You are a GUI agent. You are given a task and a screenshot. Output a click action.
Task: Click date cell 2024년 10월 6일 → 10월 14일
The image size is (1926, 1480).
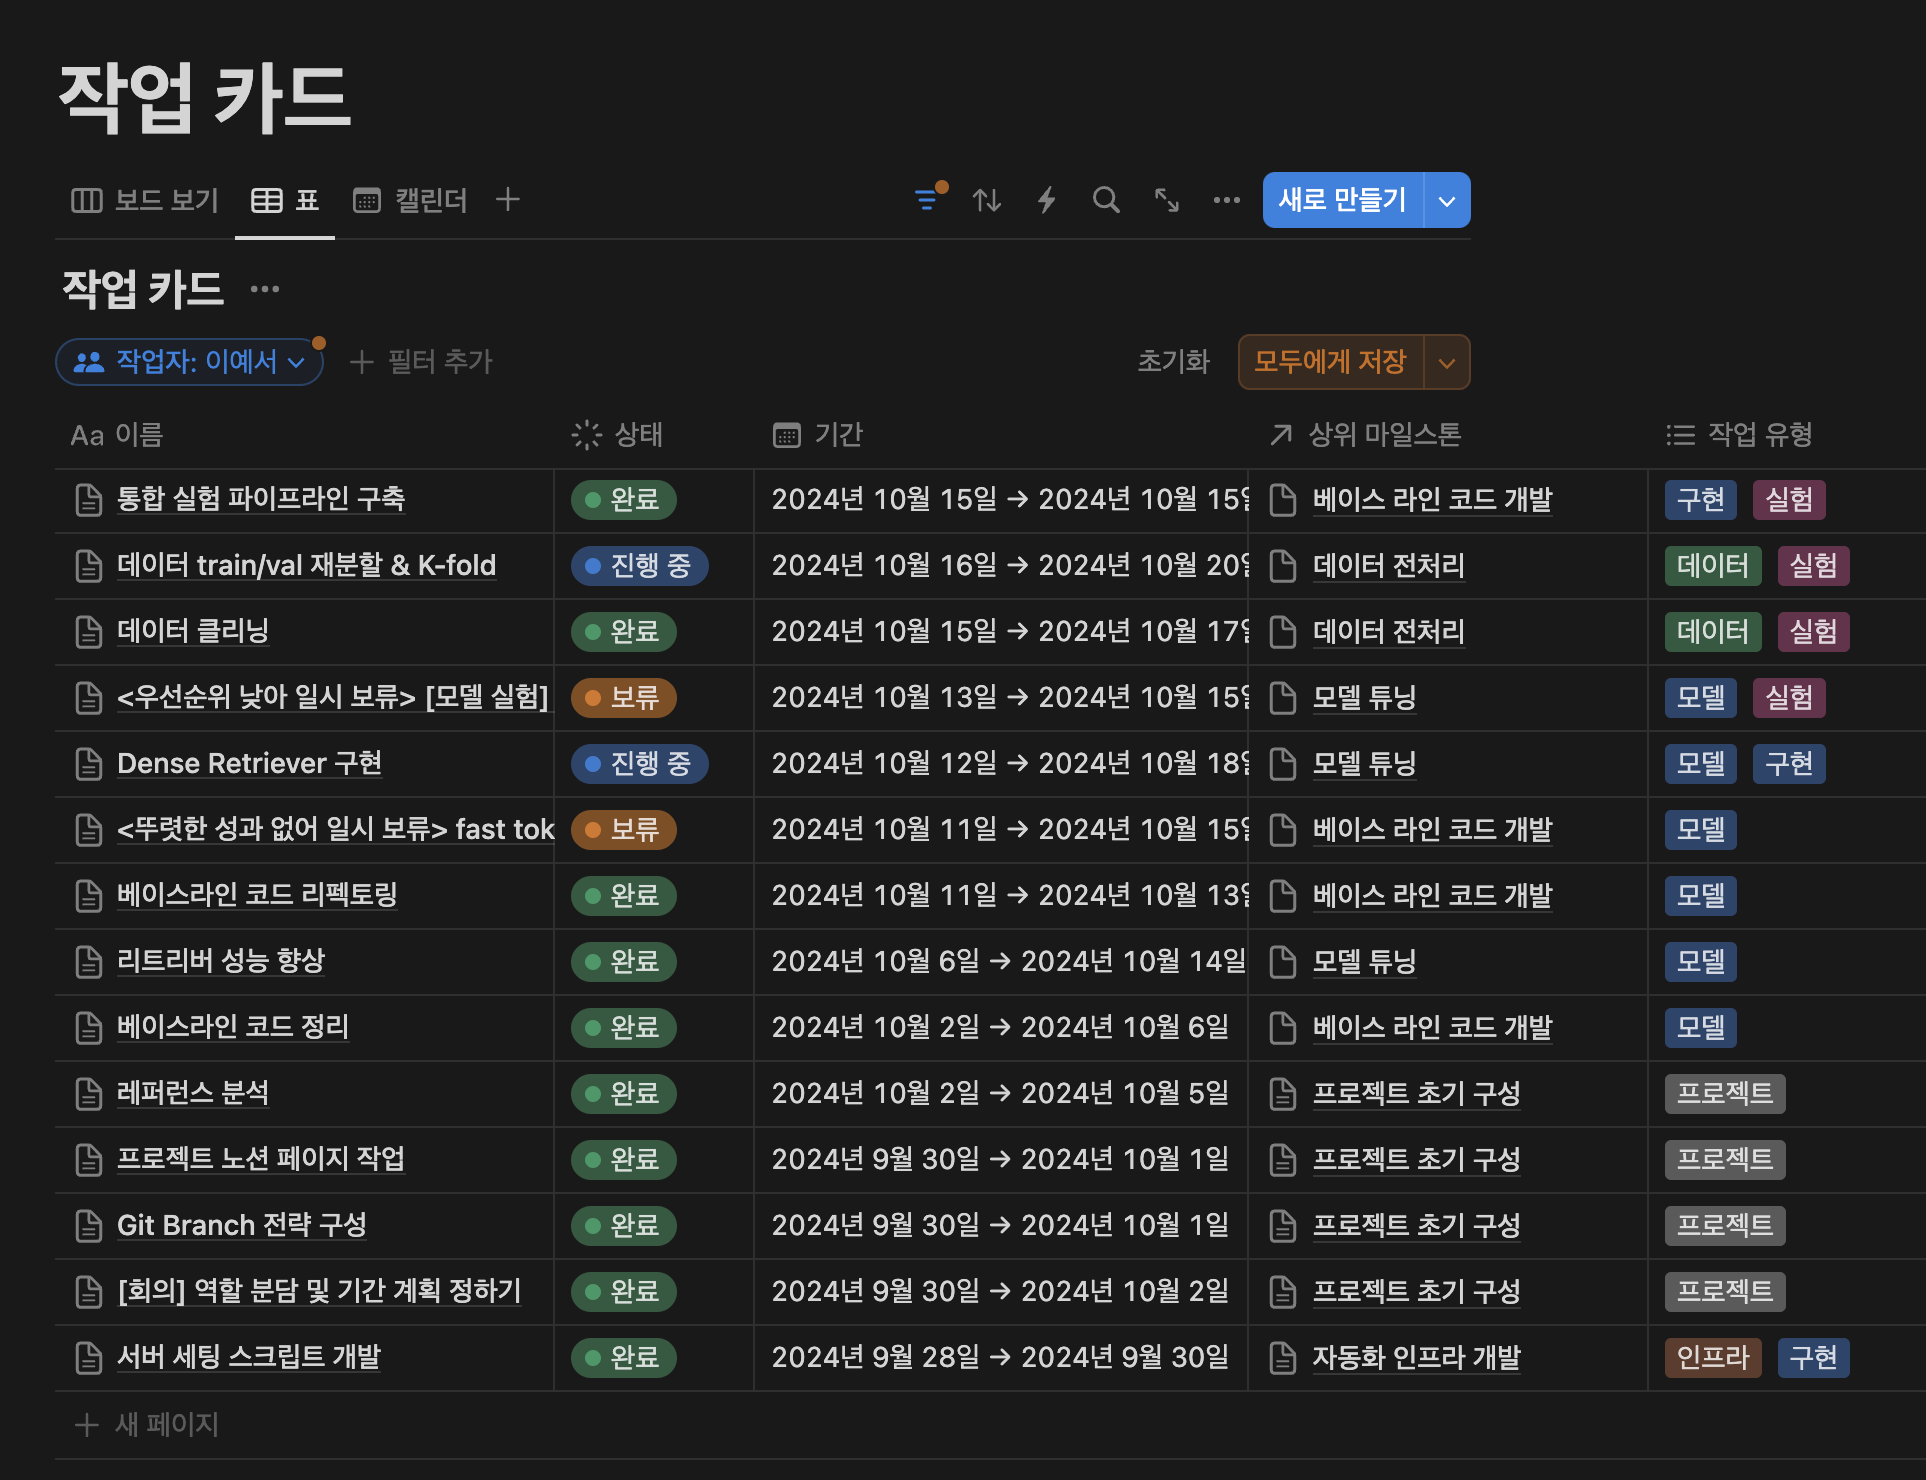point(1001,962)
